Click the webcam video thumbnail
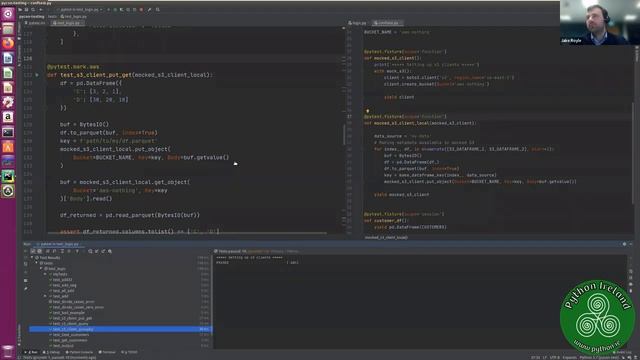This screenshot has height=360, width=640. [x=600, y=22]
